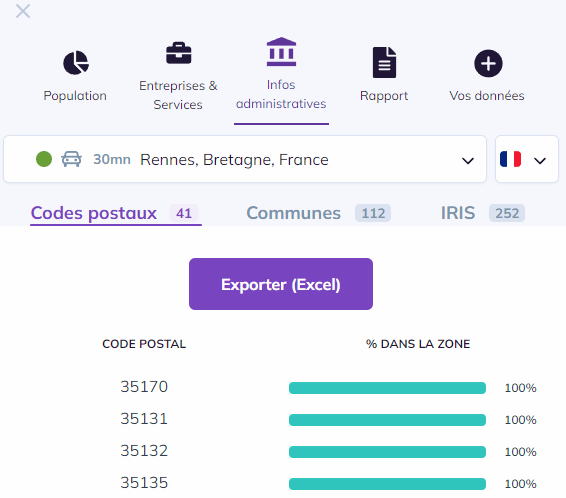Close the panel with the X icon
The height and width of the screenshot is (498, 566).
click(23, 11)
